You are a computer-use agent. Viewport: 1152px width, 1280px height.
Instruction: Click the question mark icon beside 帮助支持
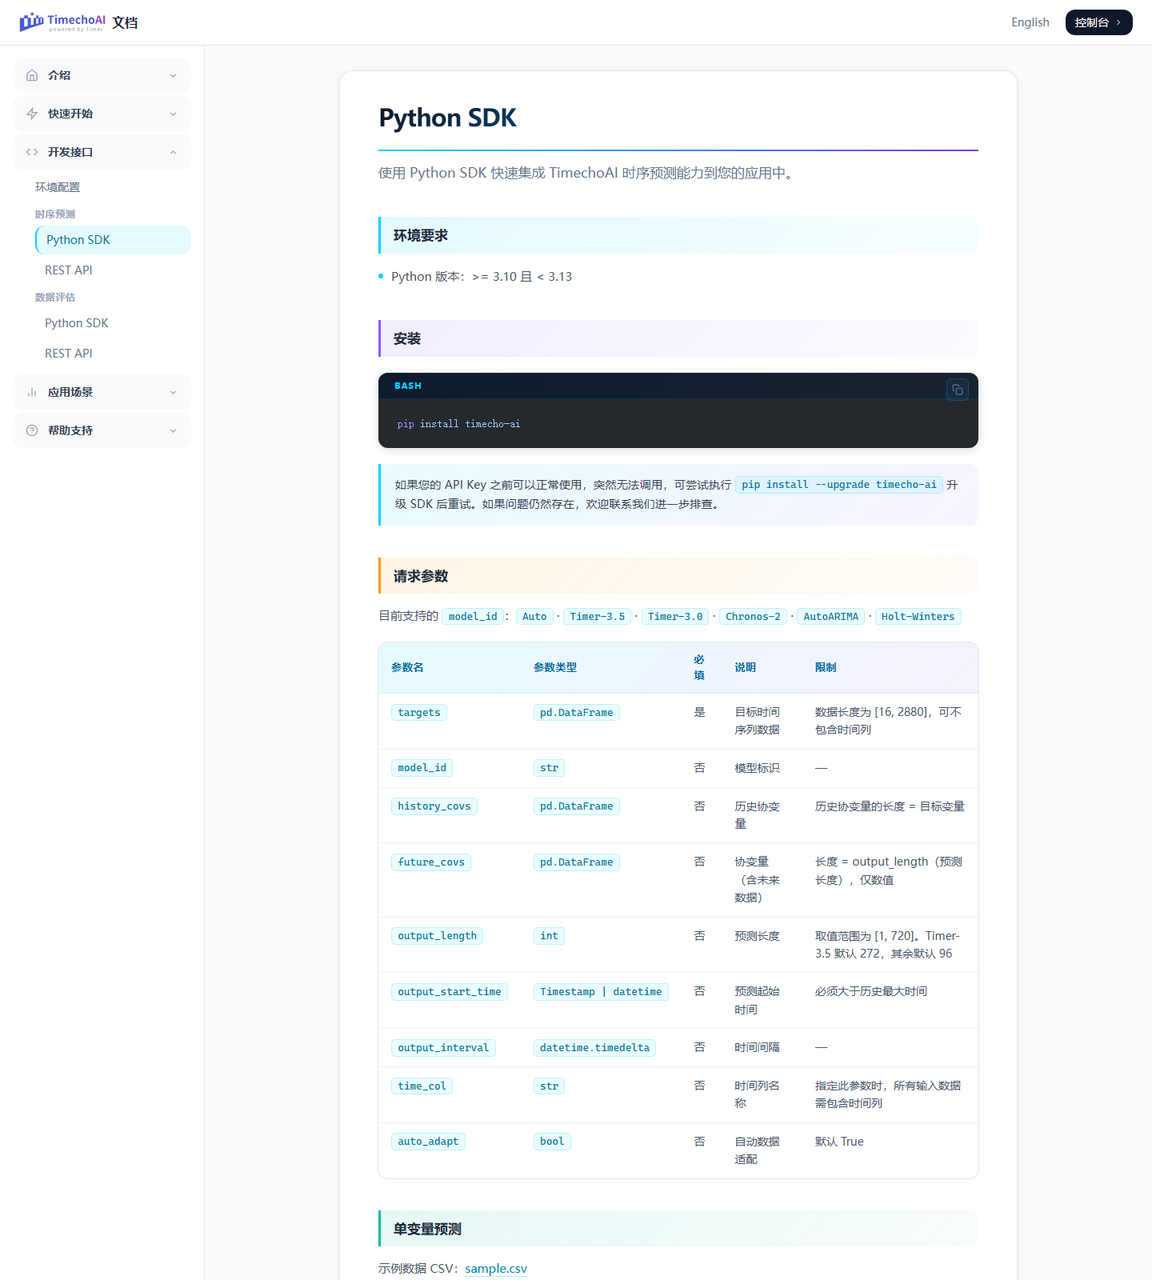[x=32, y=431]
